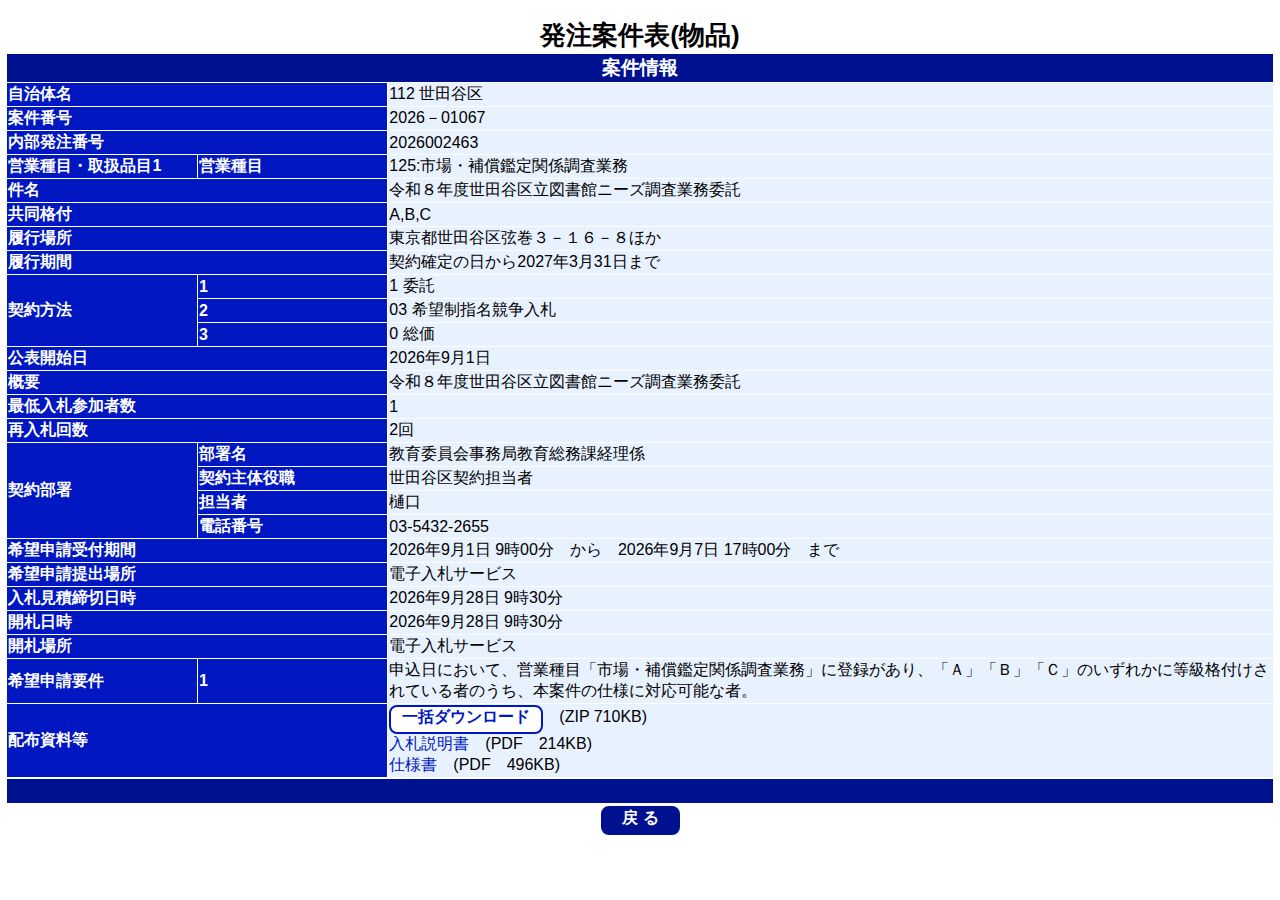The height and width of the screenshot is (900, 1280).
Task: Click the 担当者 sub-header cell
Action: (x=292, y=502)
